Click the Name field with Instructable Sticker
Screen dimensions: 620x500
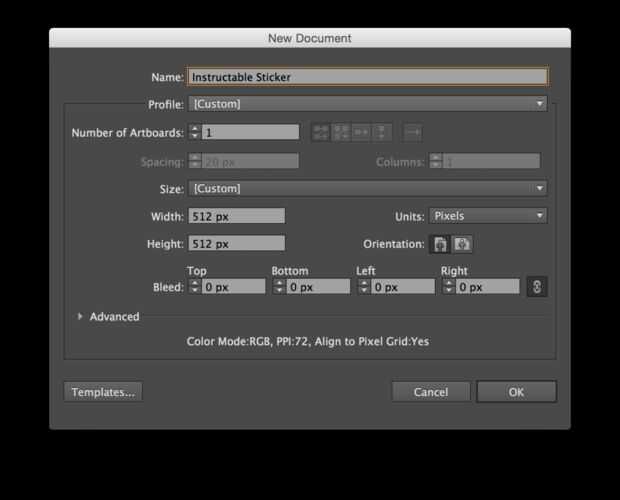[x=367, y=77]
